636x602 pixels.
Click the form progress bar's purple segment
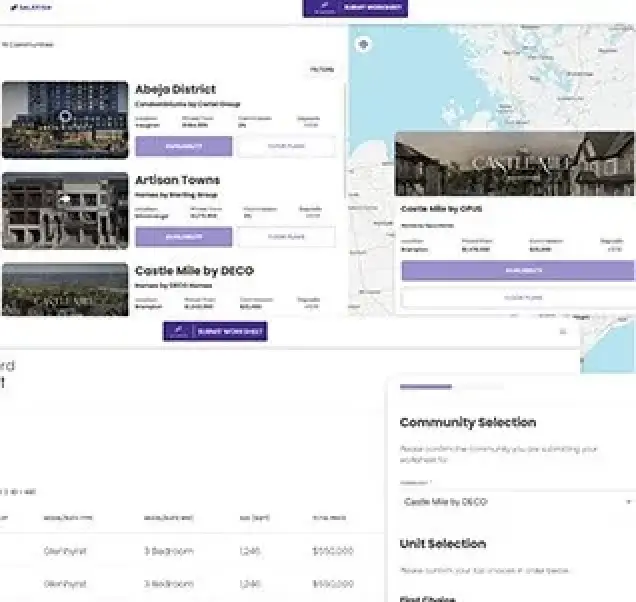coord(425,387)
